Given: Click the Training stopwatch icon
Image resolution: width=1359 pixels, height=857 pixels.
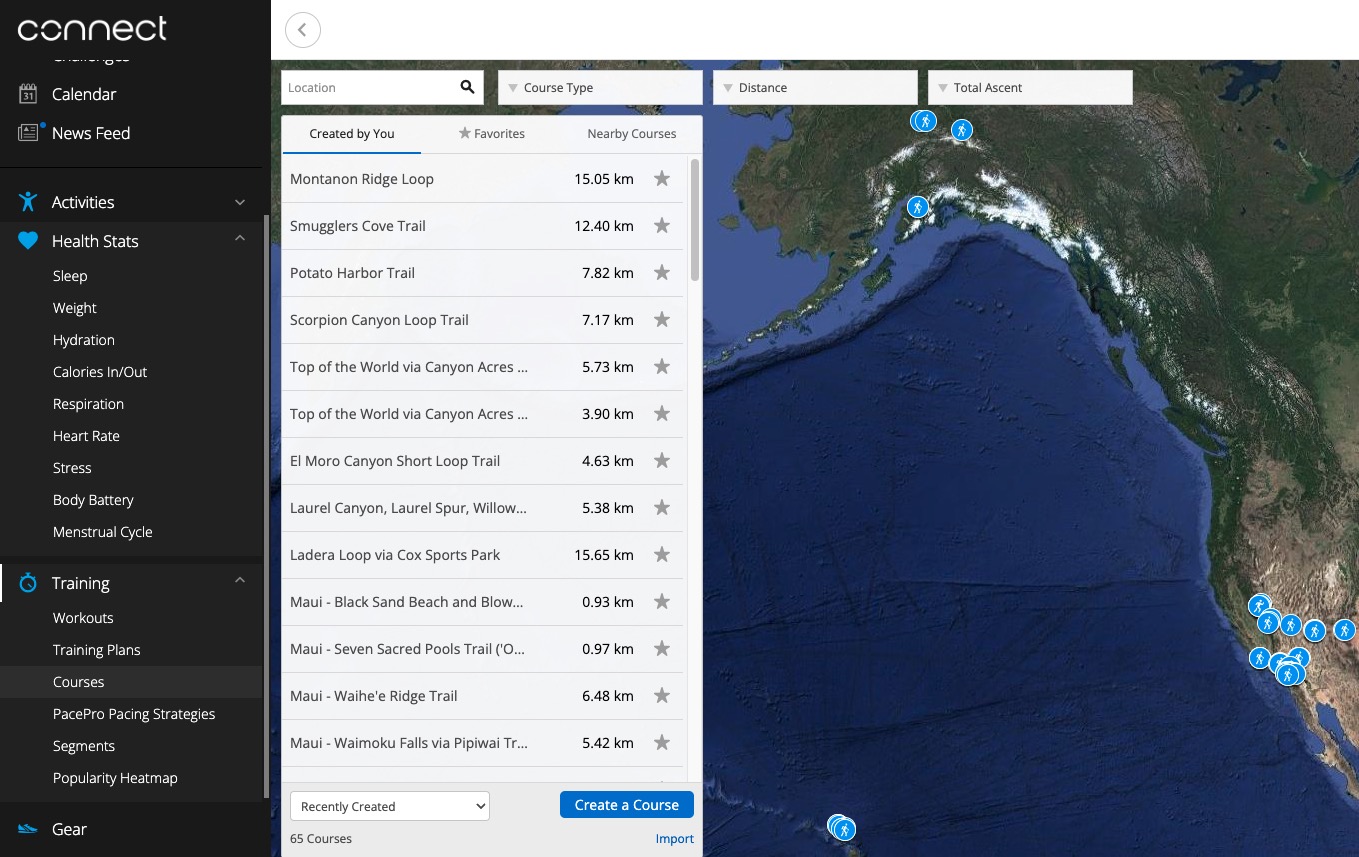Looking at the screenshot, I should tap(28, 583).
